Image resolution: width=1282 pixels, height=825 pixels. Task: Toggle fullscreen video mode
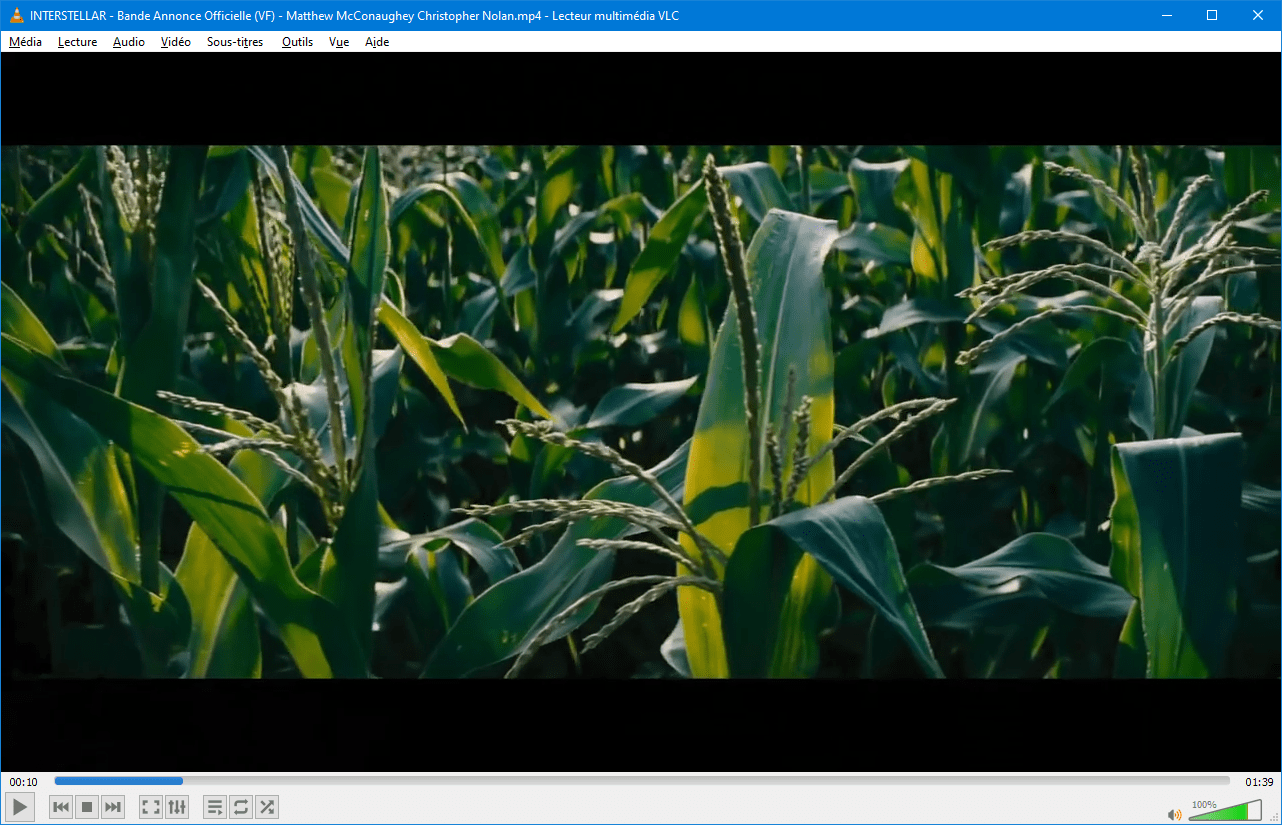coord(151,807)
